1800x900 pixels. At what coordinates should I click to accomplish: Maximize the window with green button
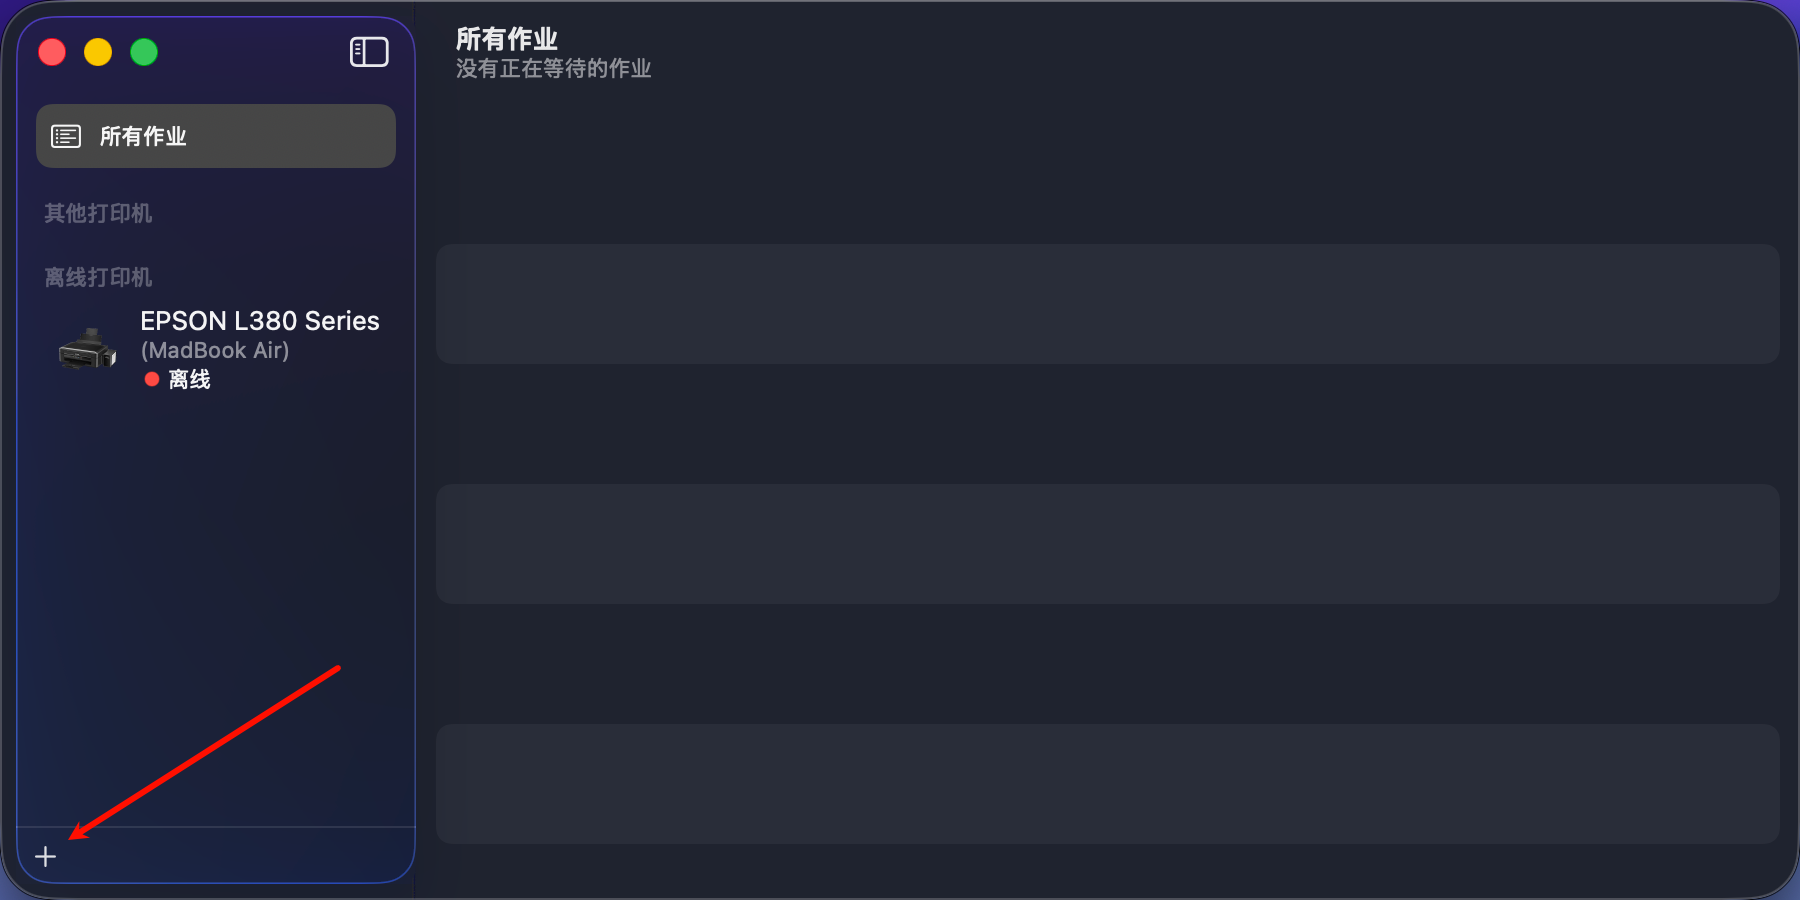[144, 52]
